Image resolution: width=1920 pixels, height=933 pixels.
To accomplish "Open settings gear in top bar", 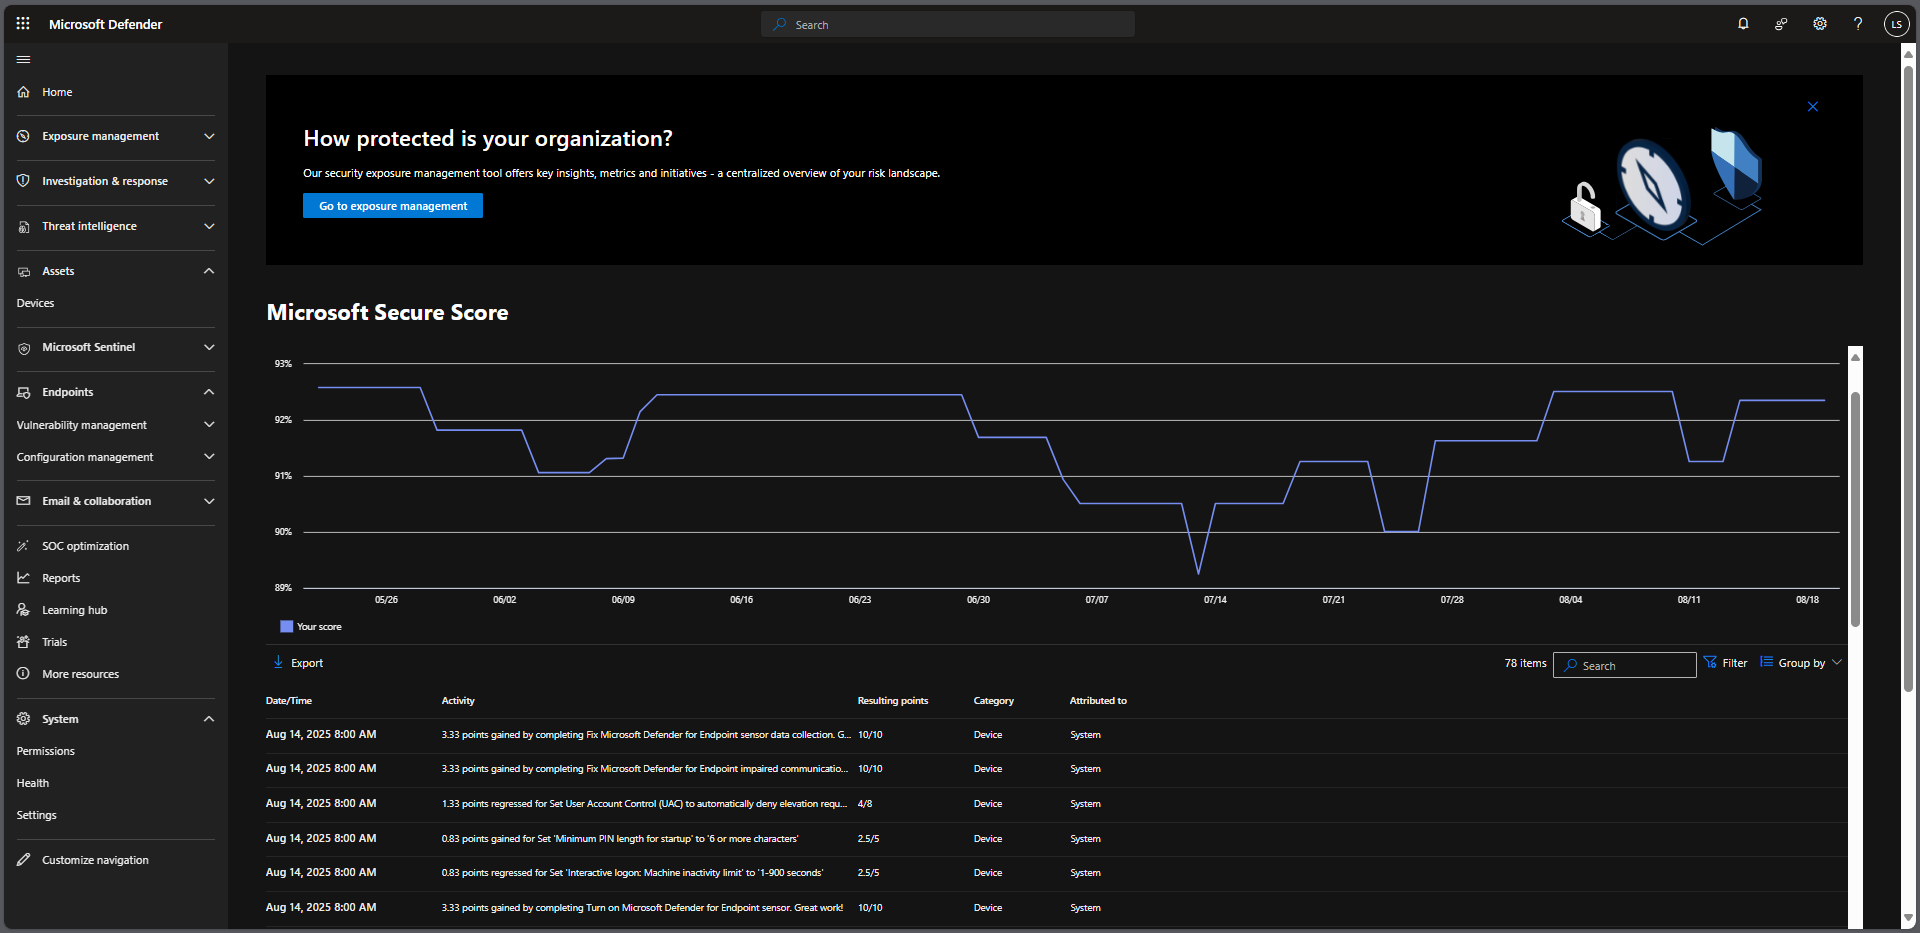I will [1820, 24].
